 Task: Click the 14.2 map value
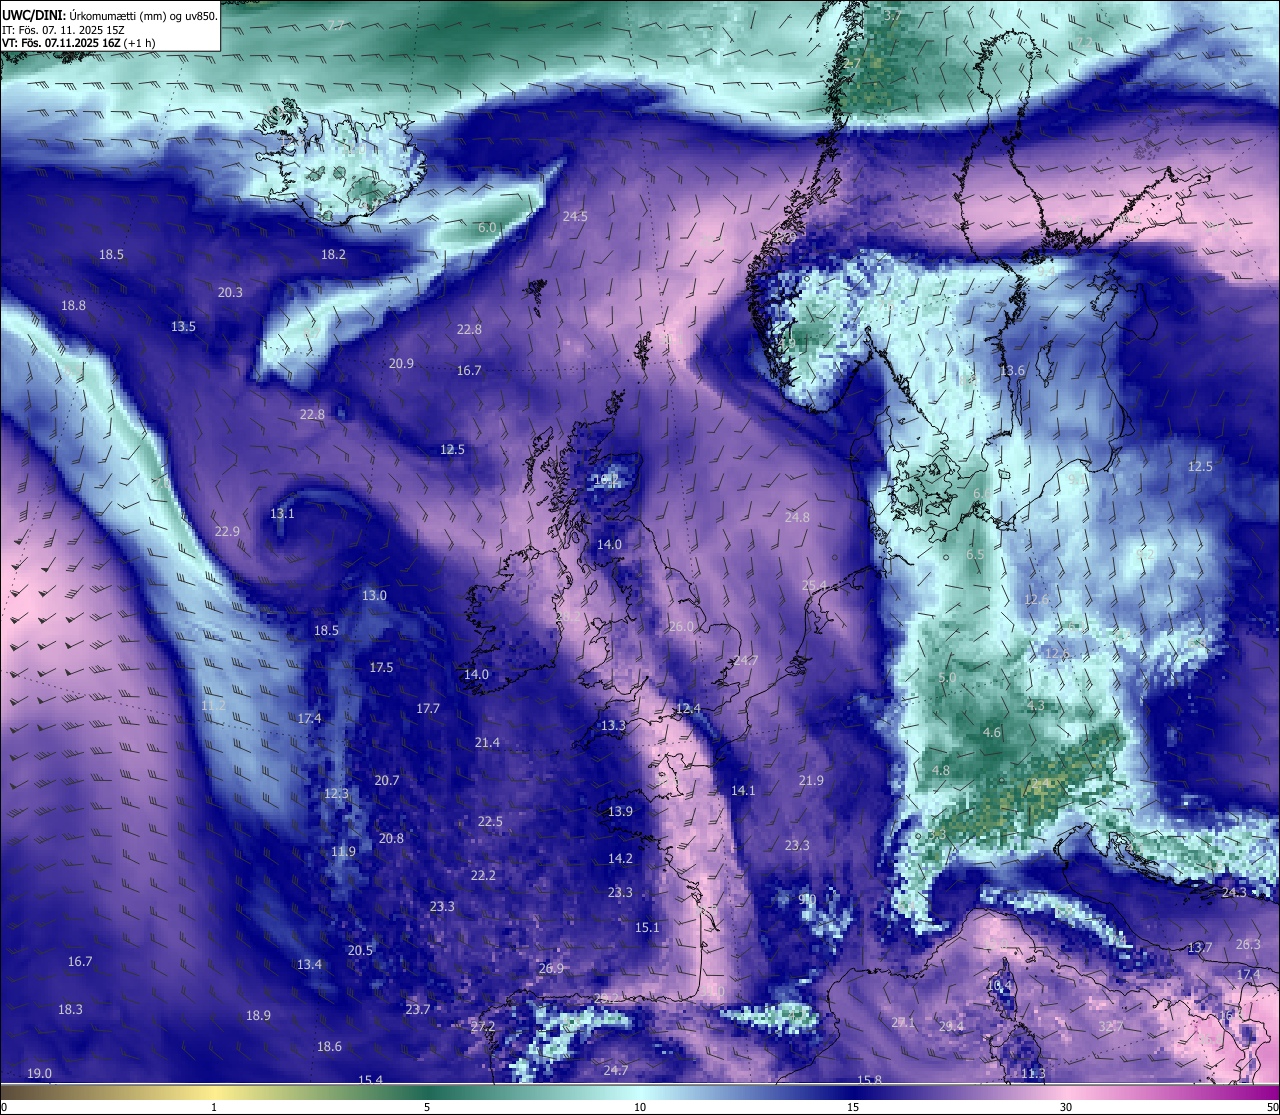(620, 859)
